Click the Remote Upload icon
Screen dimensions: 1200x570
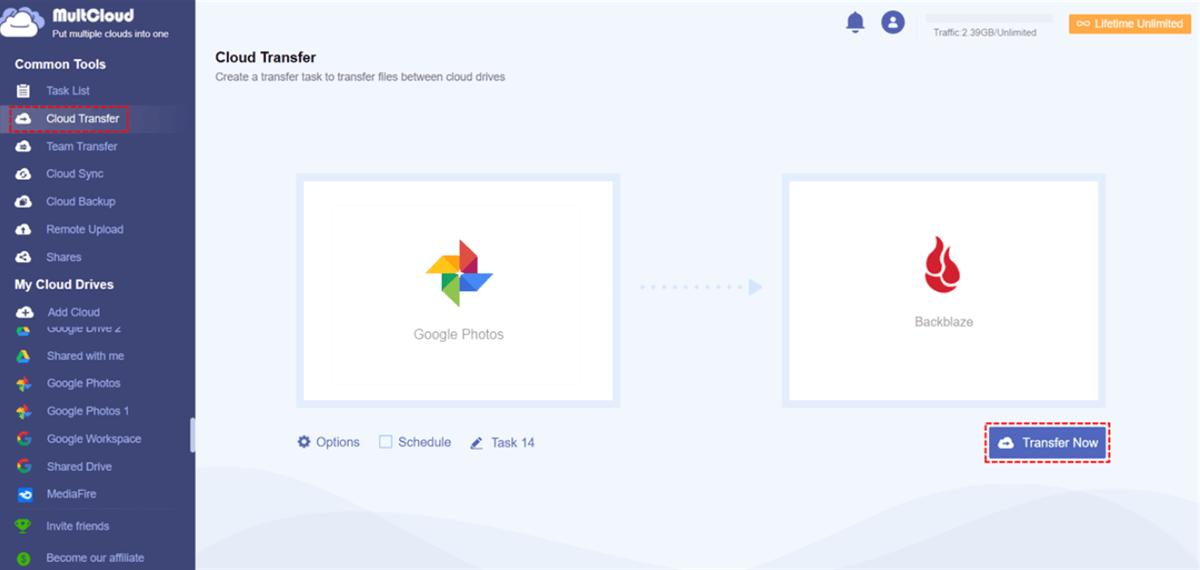25,230
